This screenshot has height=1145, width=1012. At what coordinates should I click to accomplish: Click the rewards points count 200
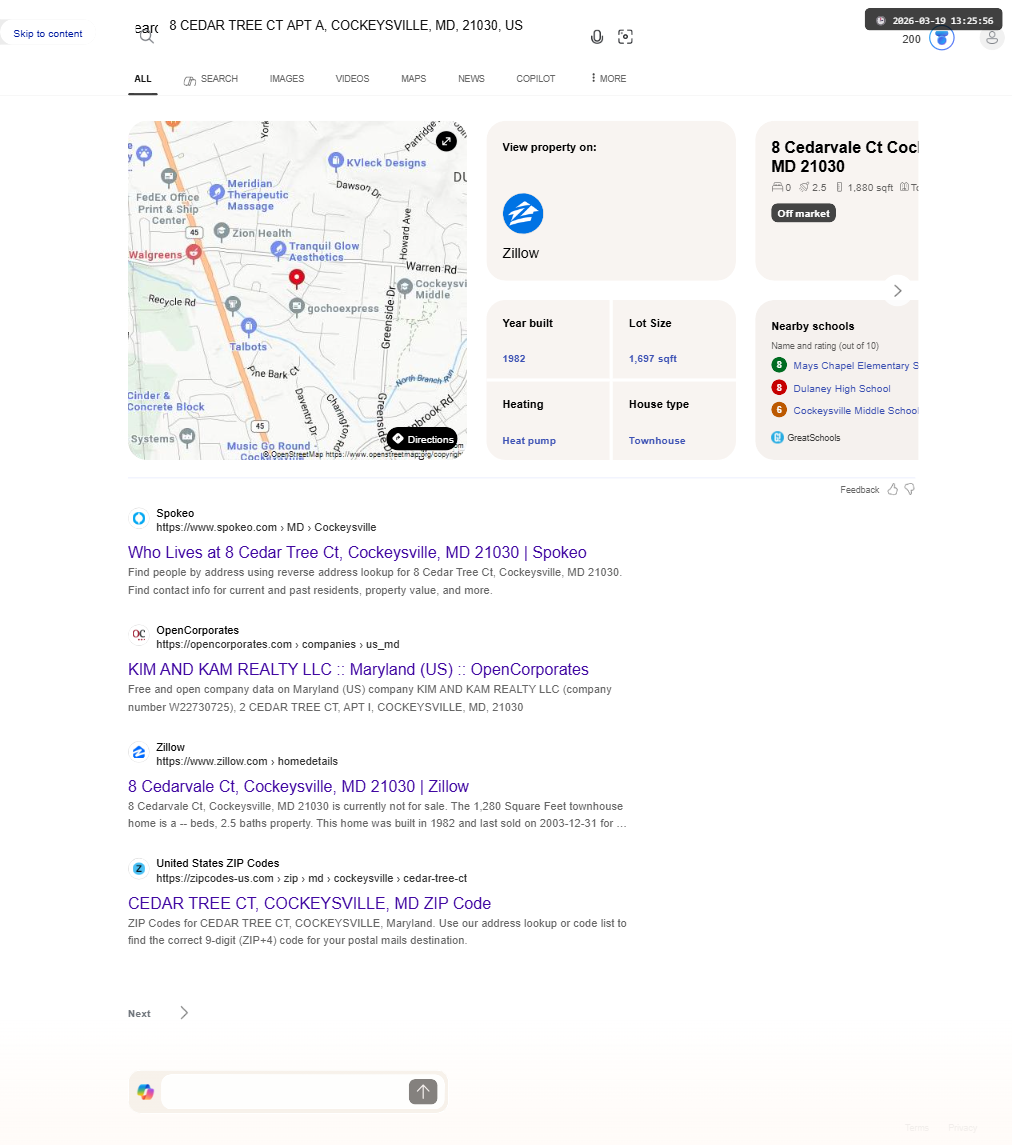coord(911,39)
